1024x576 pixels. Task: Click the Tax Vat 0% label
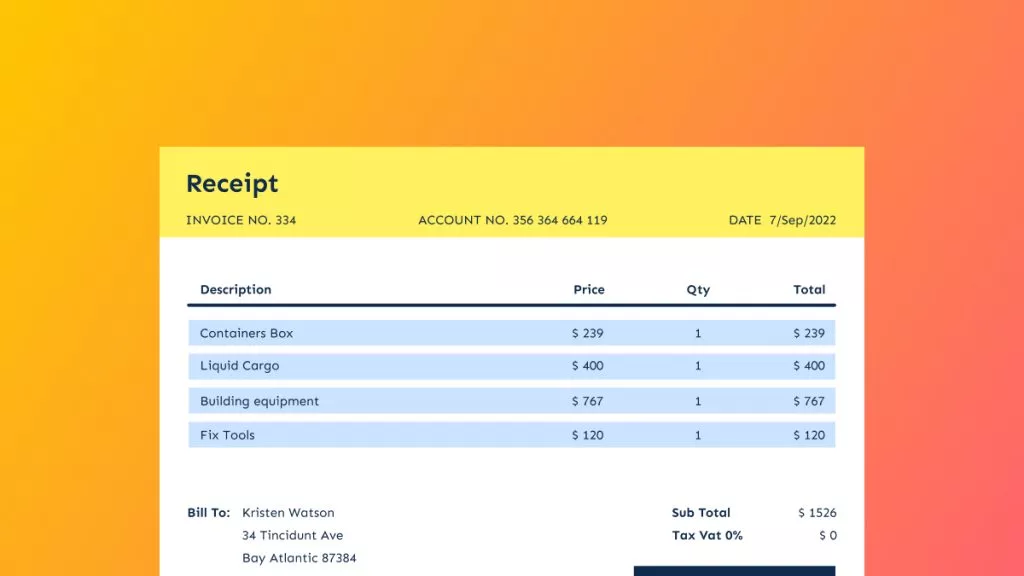point(707,536)
